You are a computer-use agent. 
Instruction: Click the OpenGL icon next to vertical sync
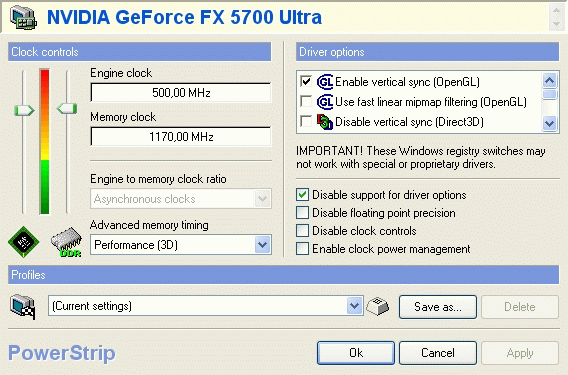[325, 82]
